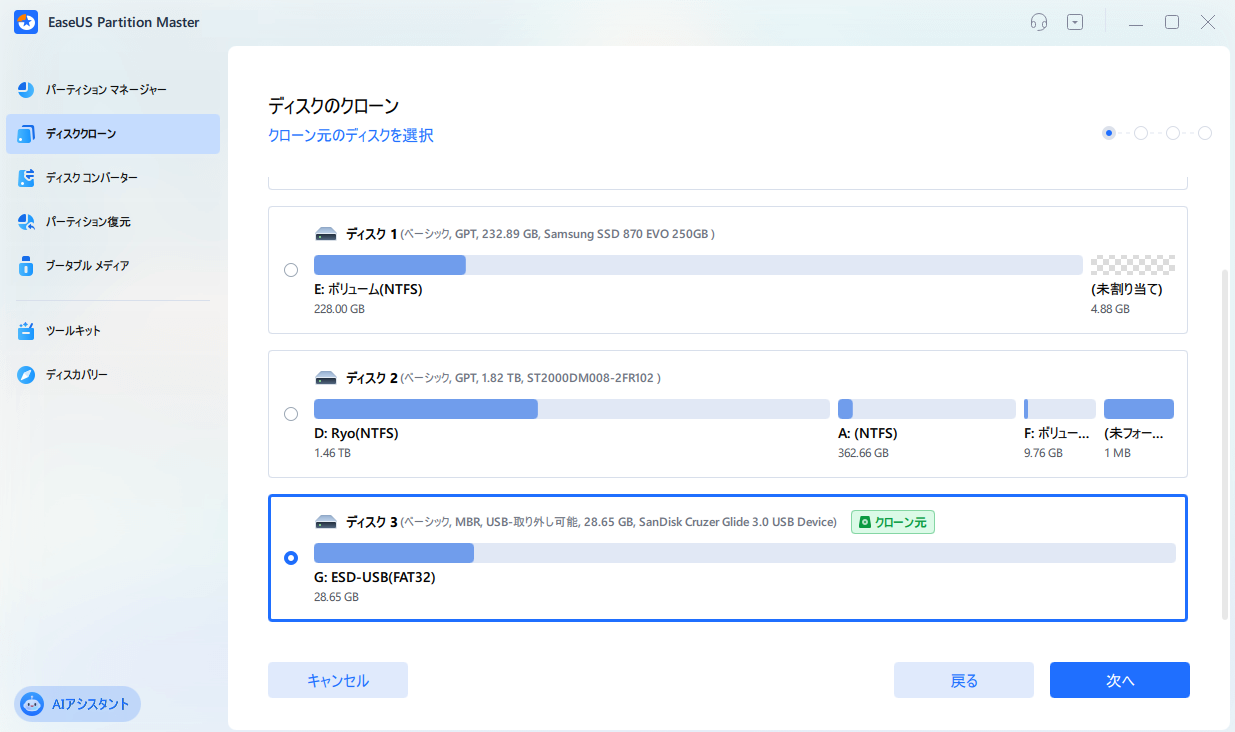This screenshot has width=1235, height=732.
Task: Select Disk 1 as the clone source
Action: click(x=291, y=269)
